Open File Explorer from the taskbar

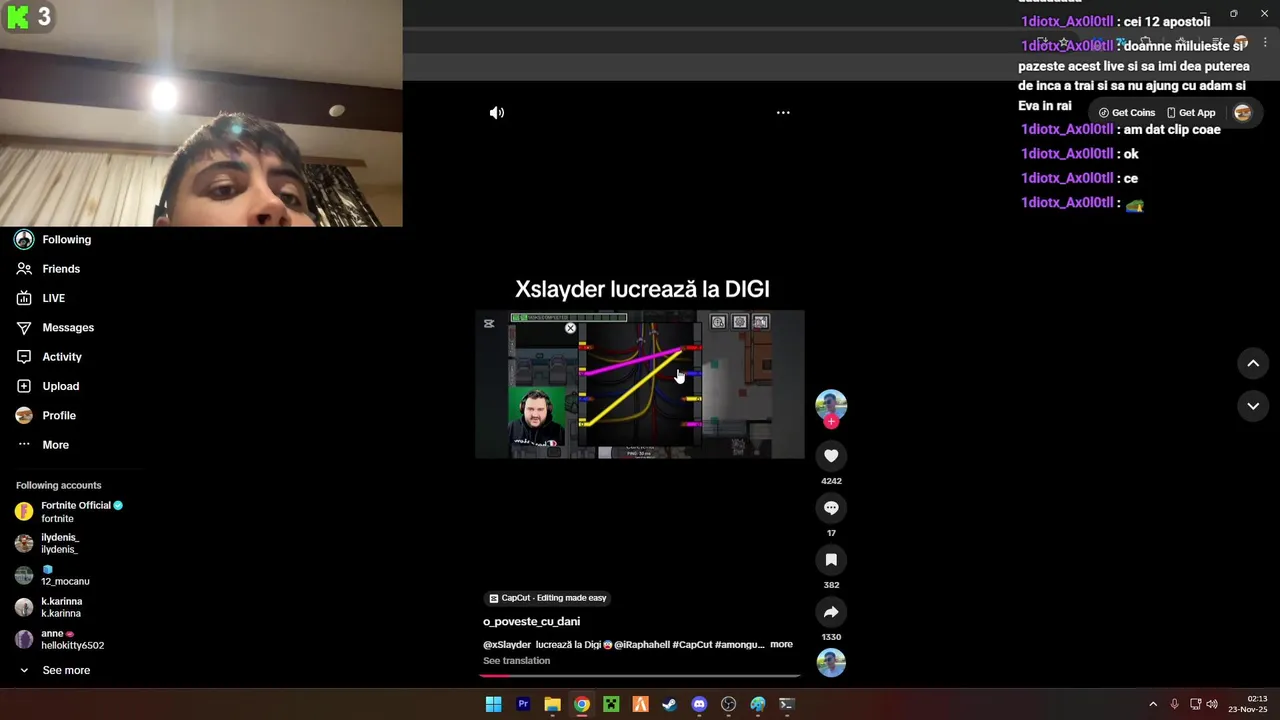(x=552, y=704)
